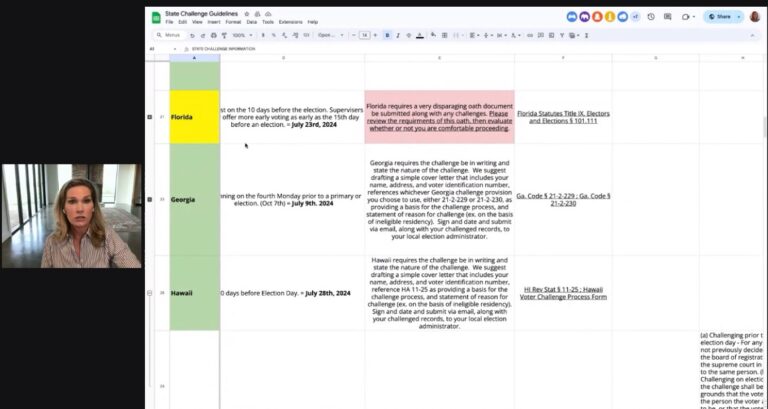
Task: Expand the Hawaii row group
Action: tap(150, 293)
